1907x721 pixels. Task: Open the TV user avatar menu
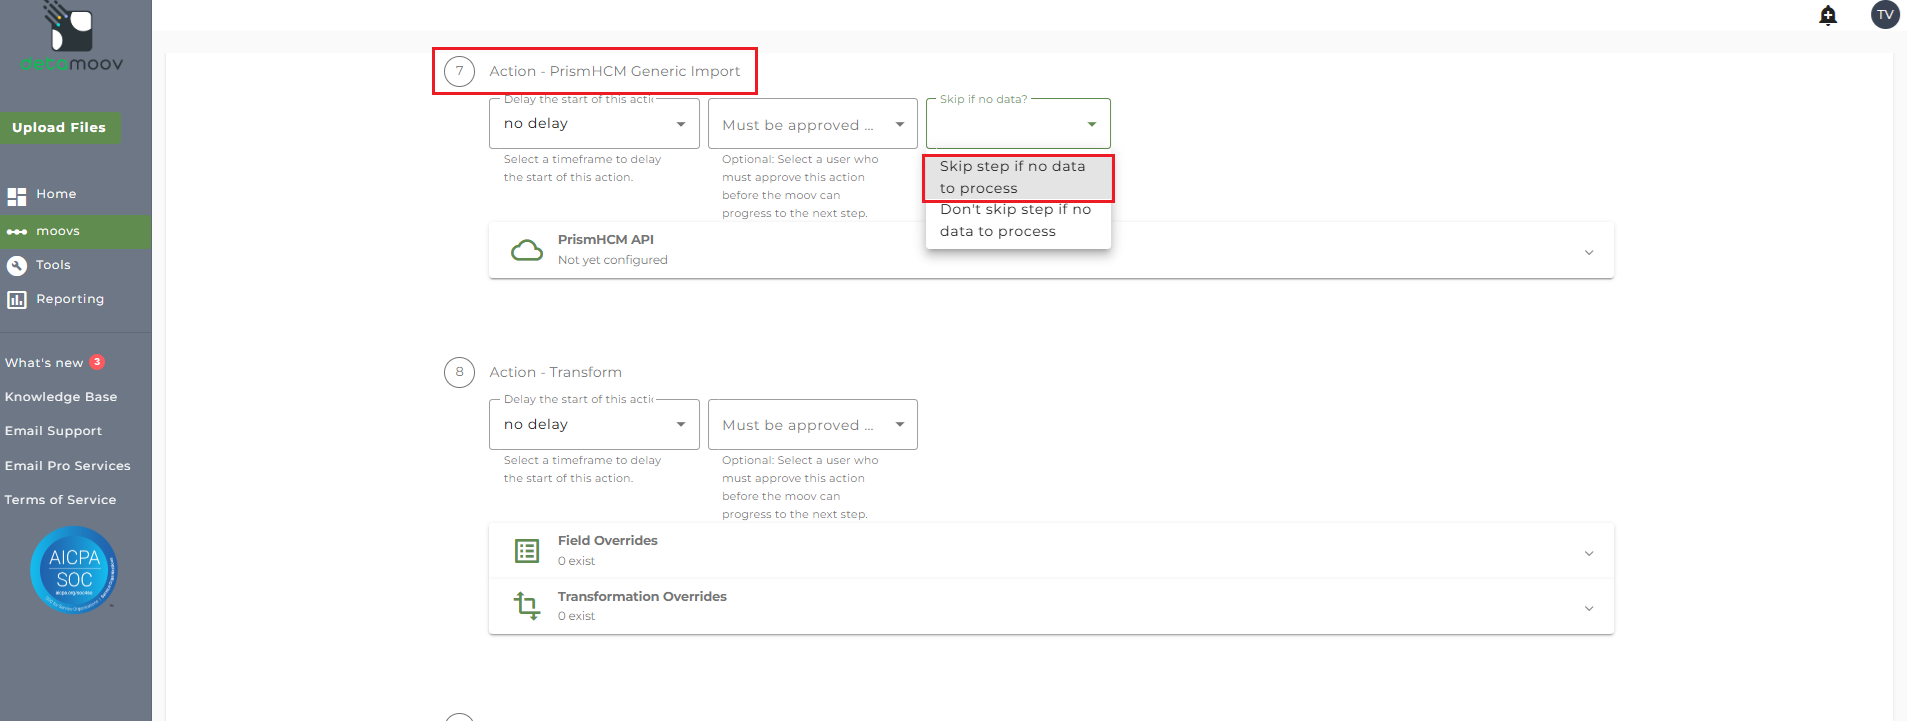click(1885, 15)
